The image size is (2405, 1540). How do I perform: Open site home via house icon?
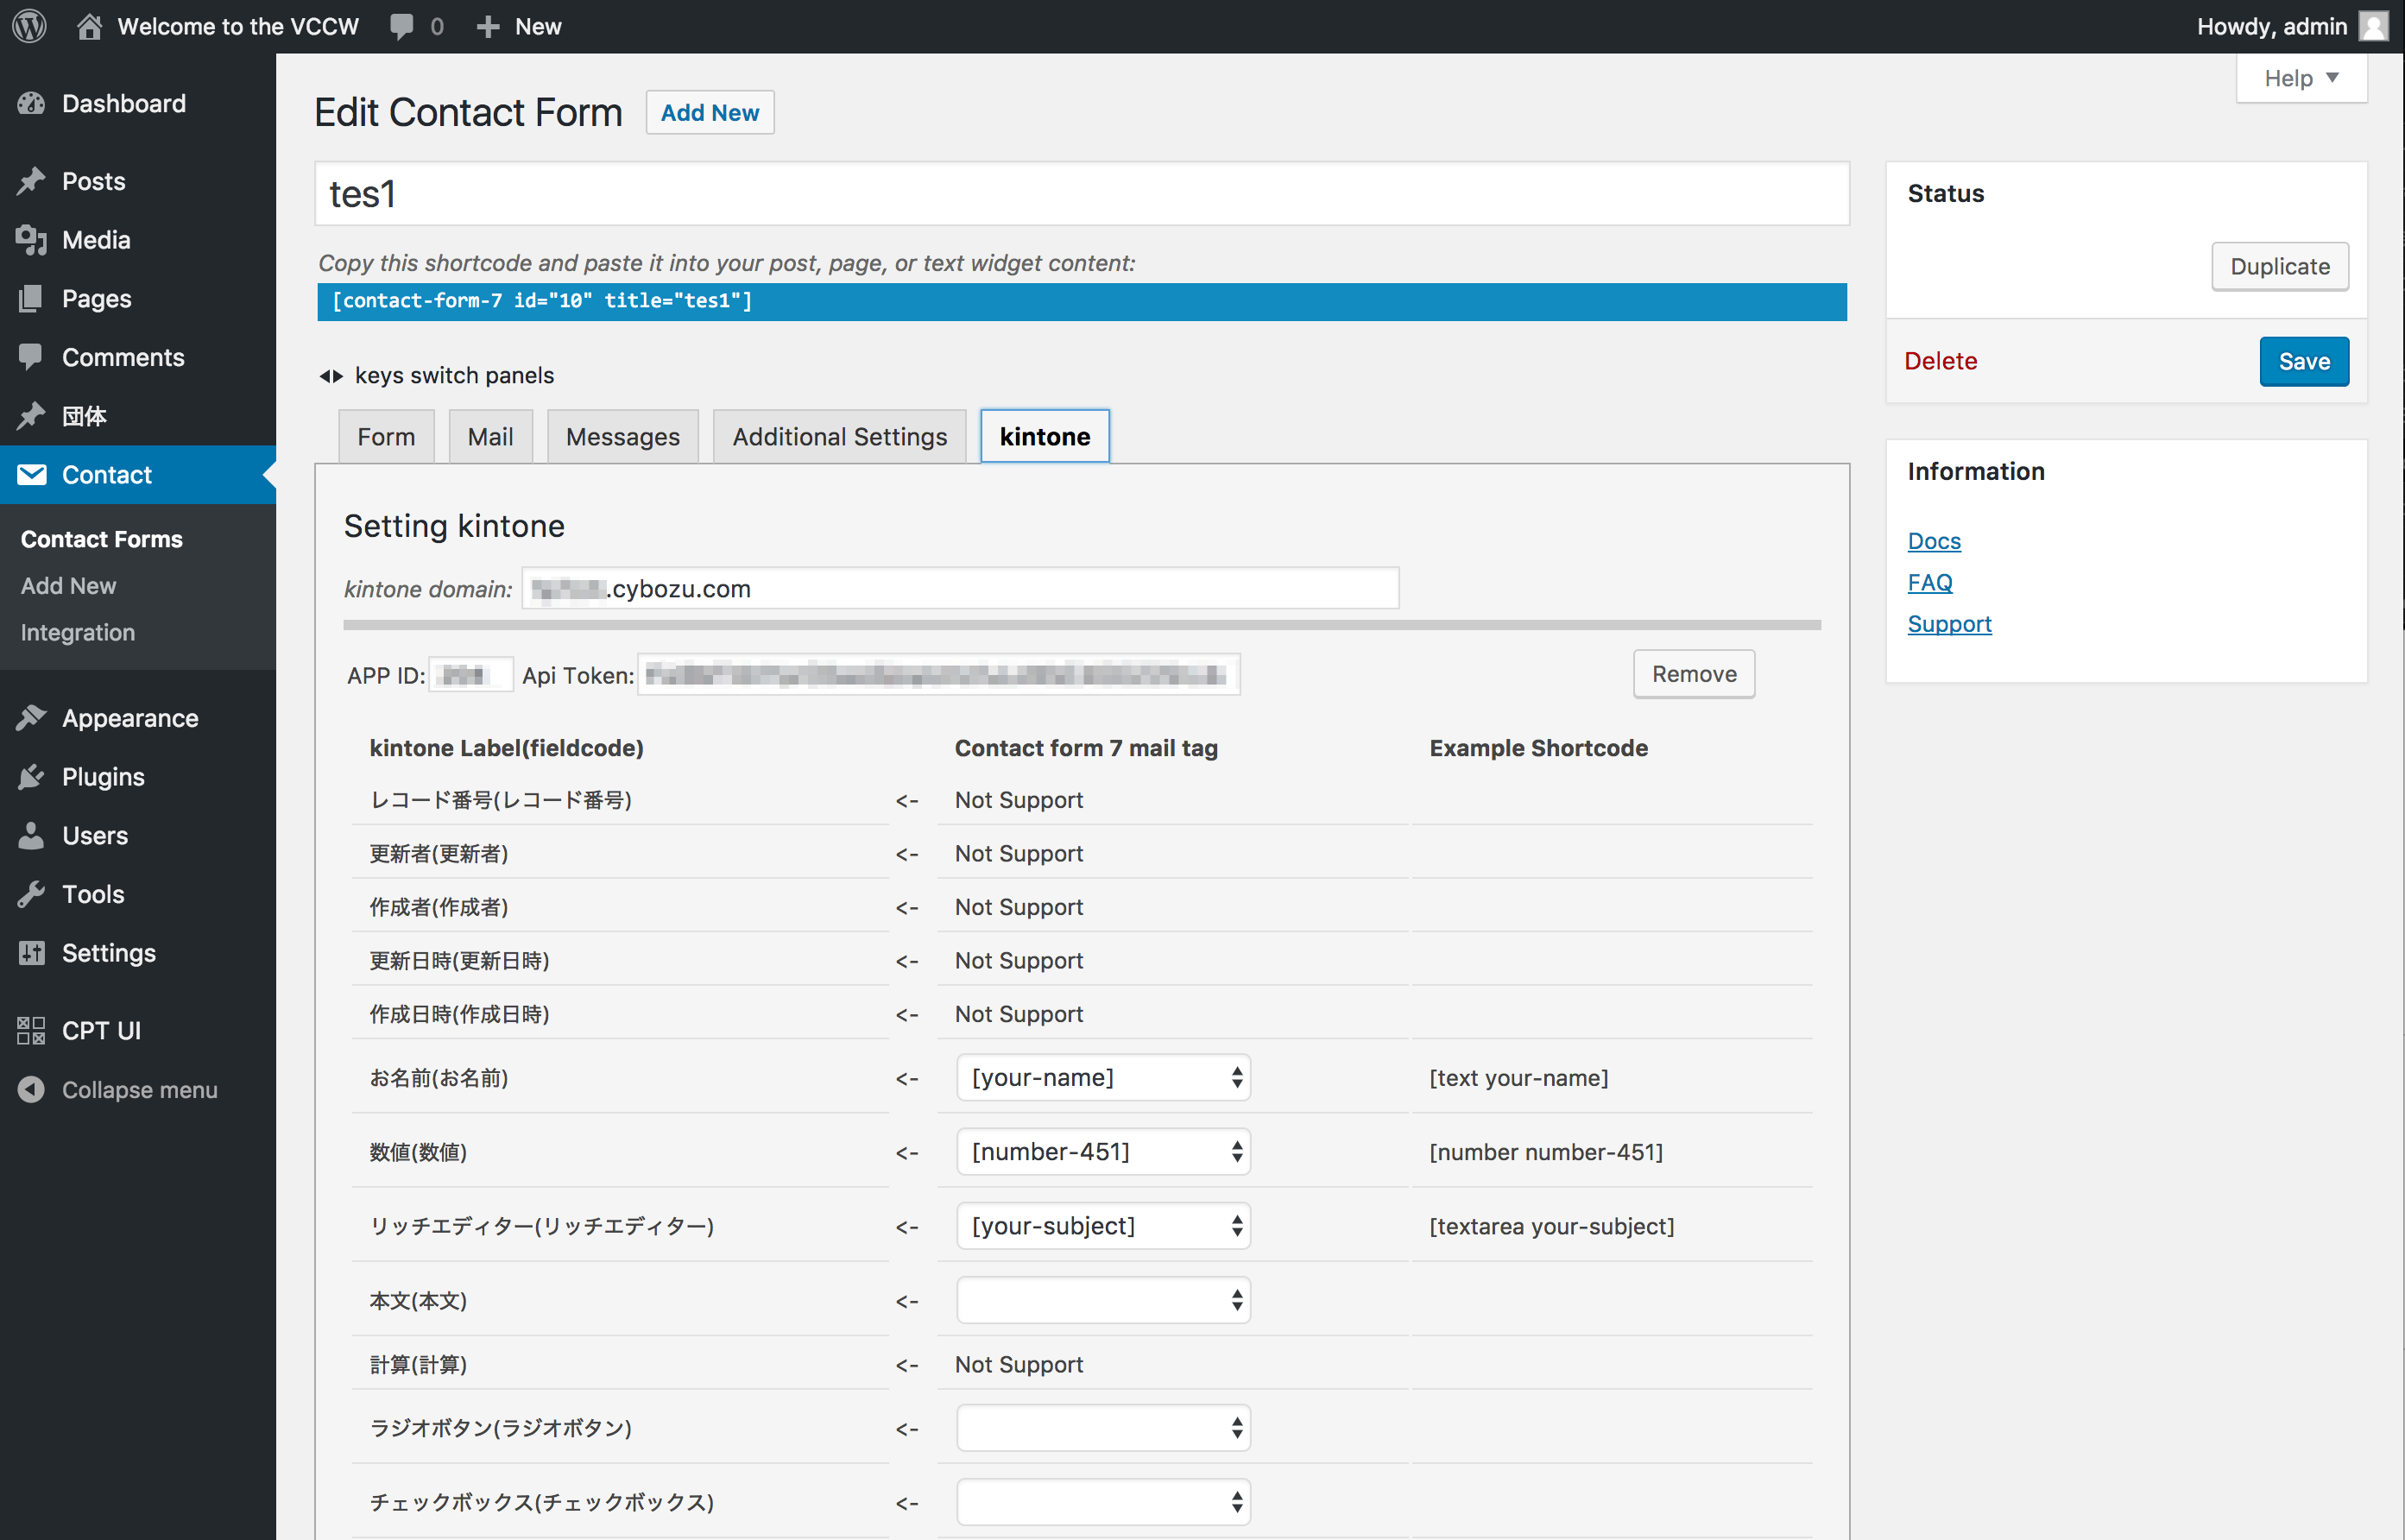tap(90, 26)
